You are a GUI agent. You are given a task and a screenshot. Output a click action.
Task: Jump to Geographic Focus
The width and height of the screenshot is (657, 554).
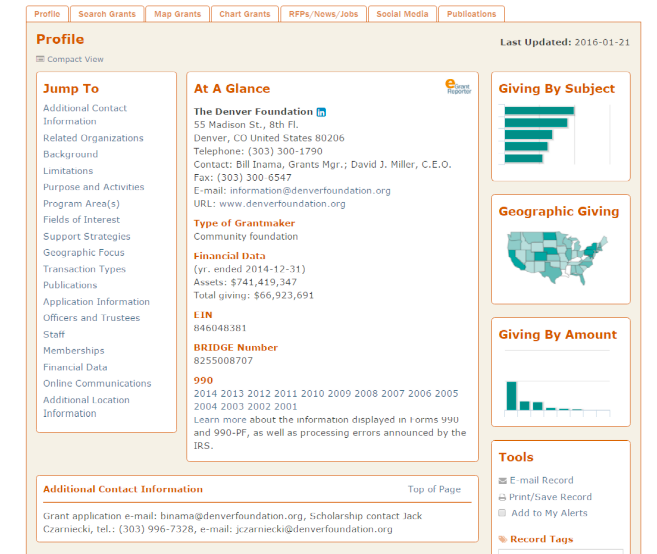84,253
